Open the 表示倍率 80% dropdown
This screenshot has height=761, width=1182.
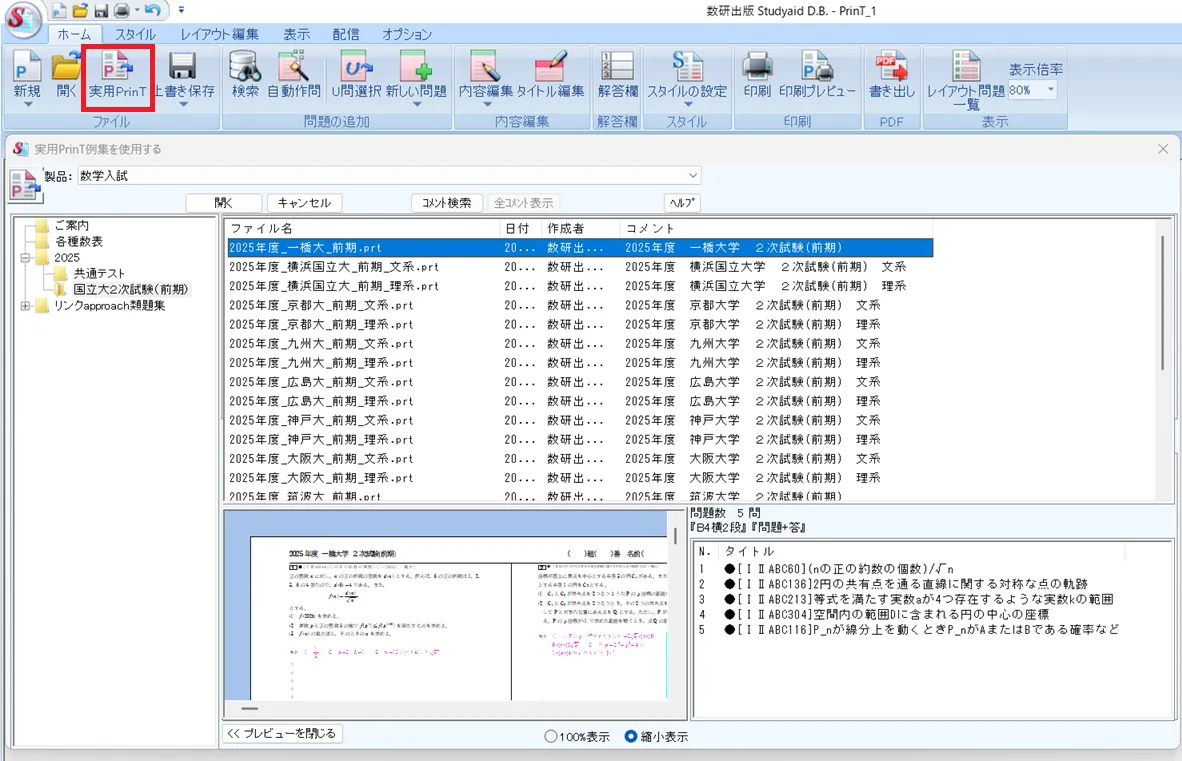(1051, 90)
